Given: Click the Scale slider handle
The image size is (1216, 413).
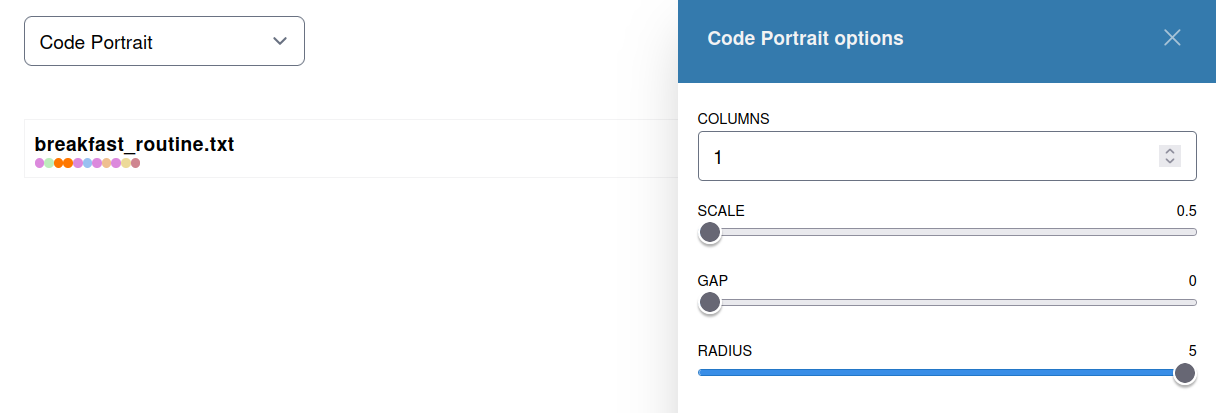Looking at the screenshot, I should (x=710, y=232).
